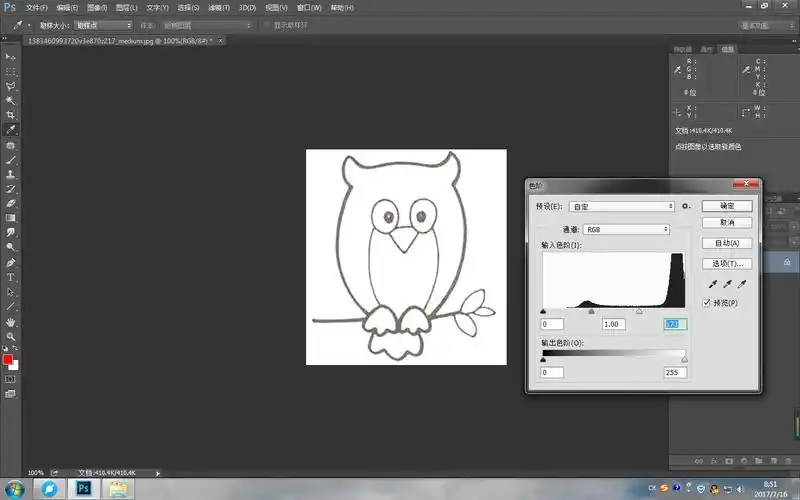Select the Smudge/Blur tool

(x=10, y=232)
